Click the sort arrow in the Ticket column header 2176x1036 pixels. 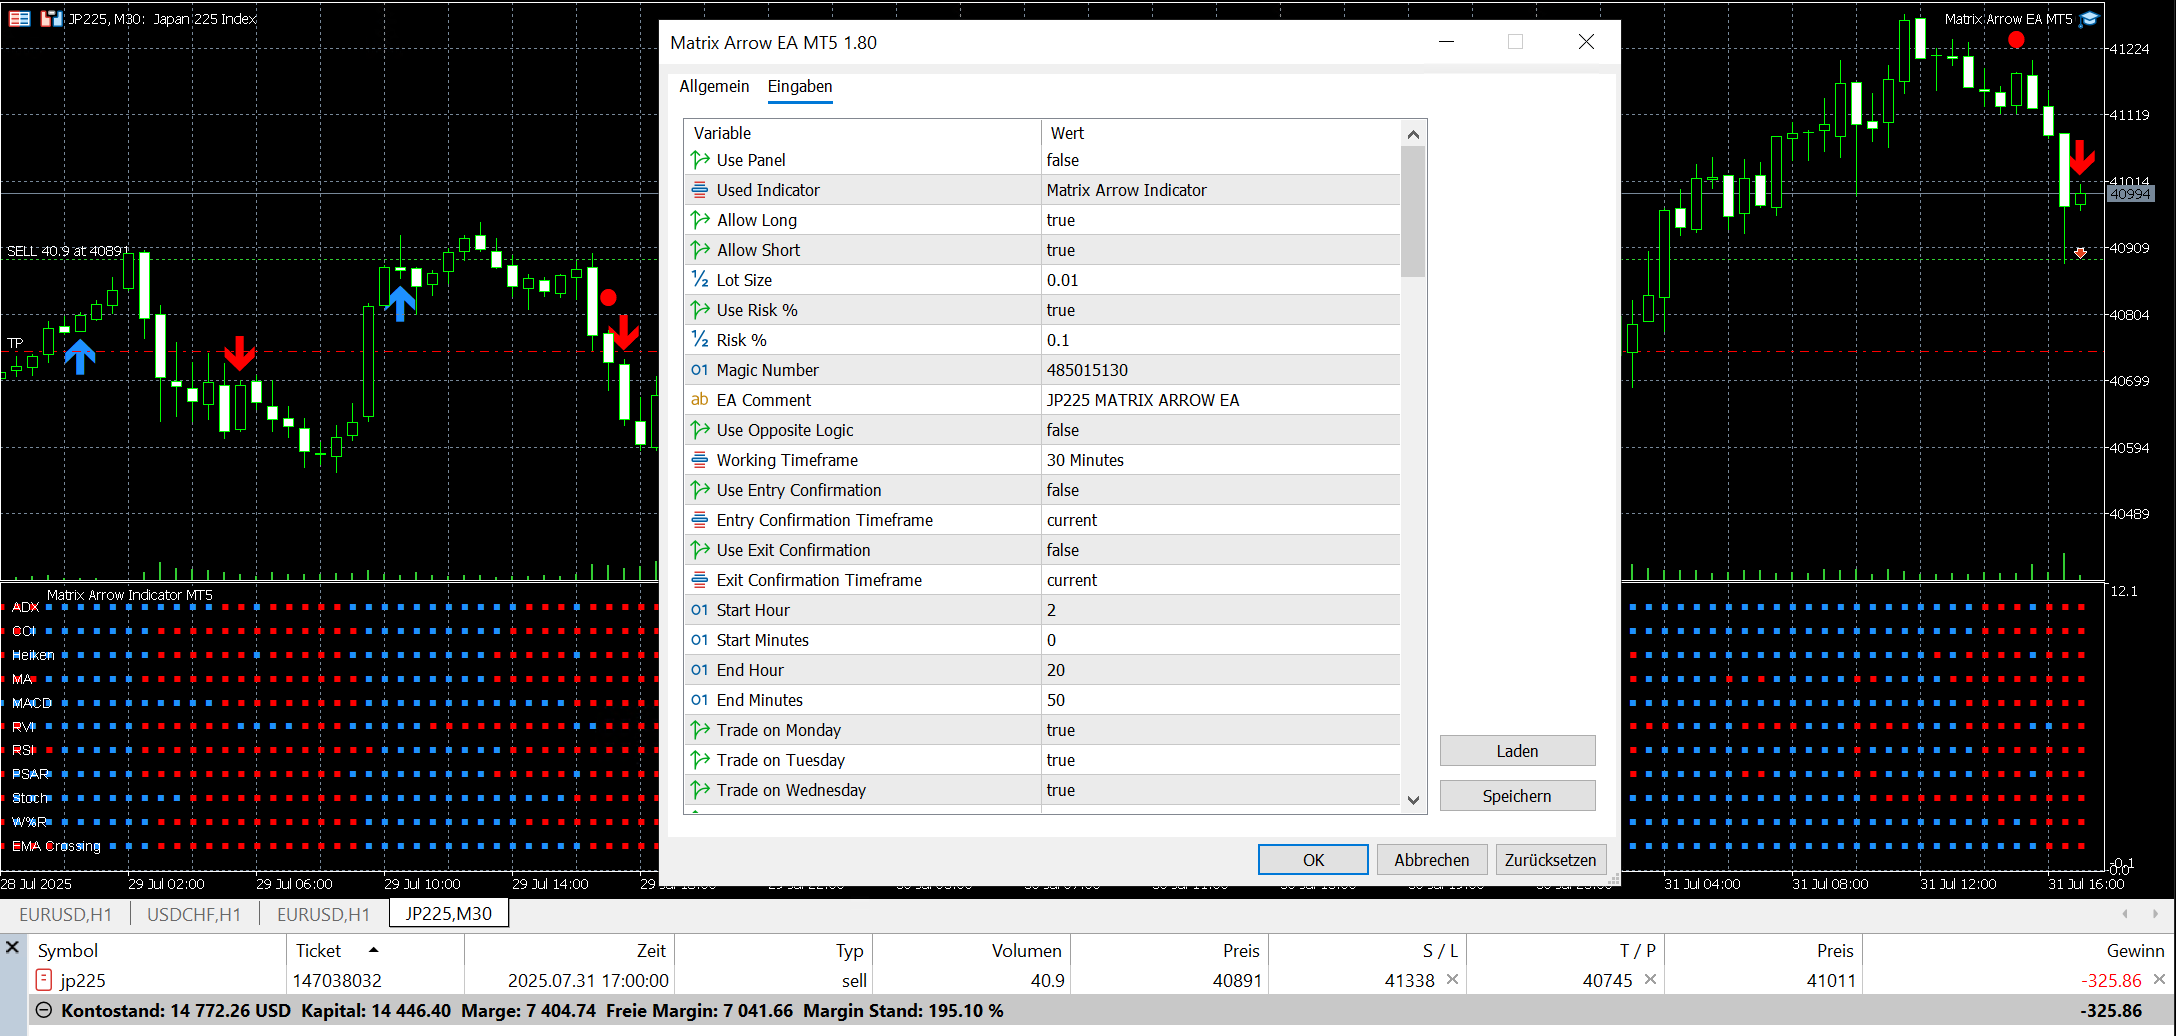pos(374,950)
